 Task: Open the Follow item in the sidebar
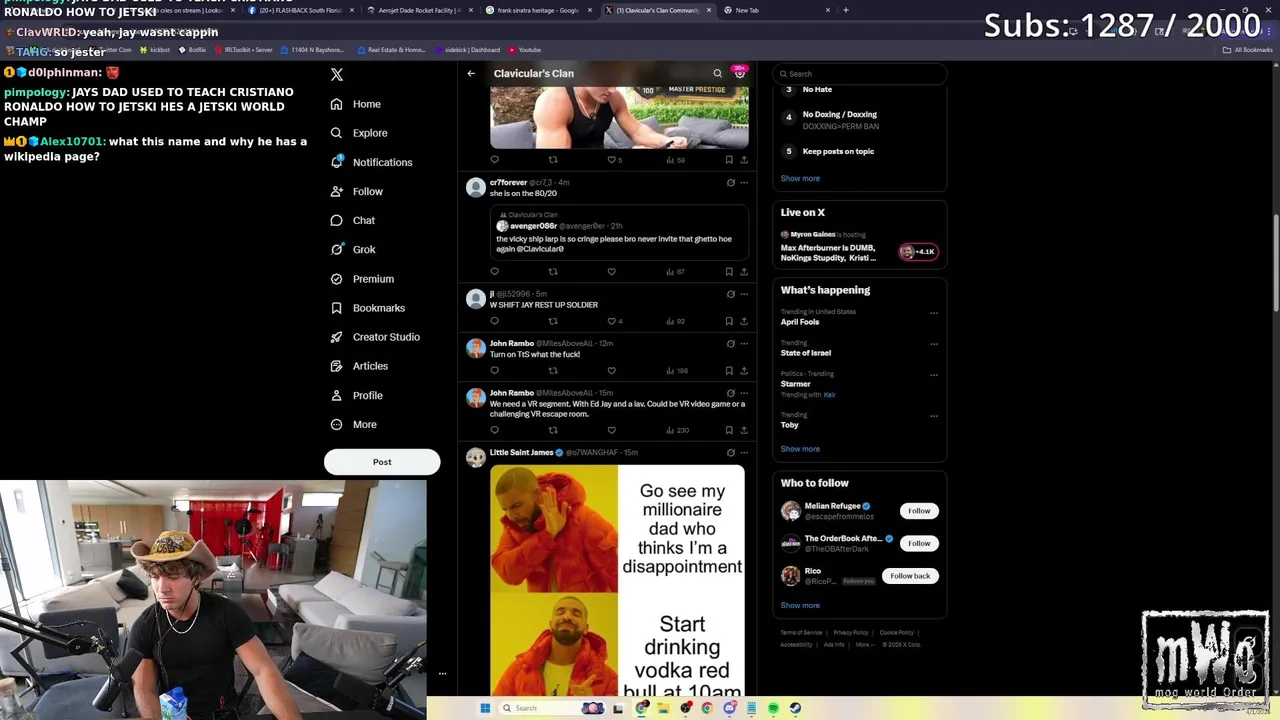pos(357,191)
